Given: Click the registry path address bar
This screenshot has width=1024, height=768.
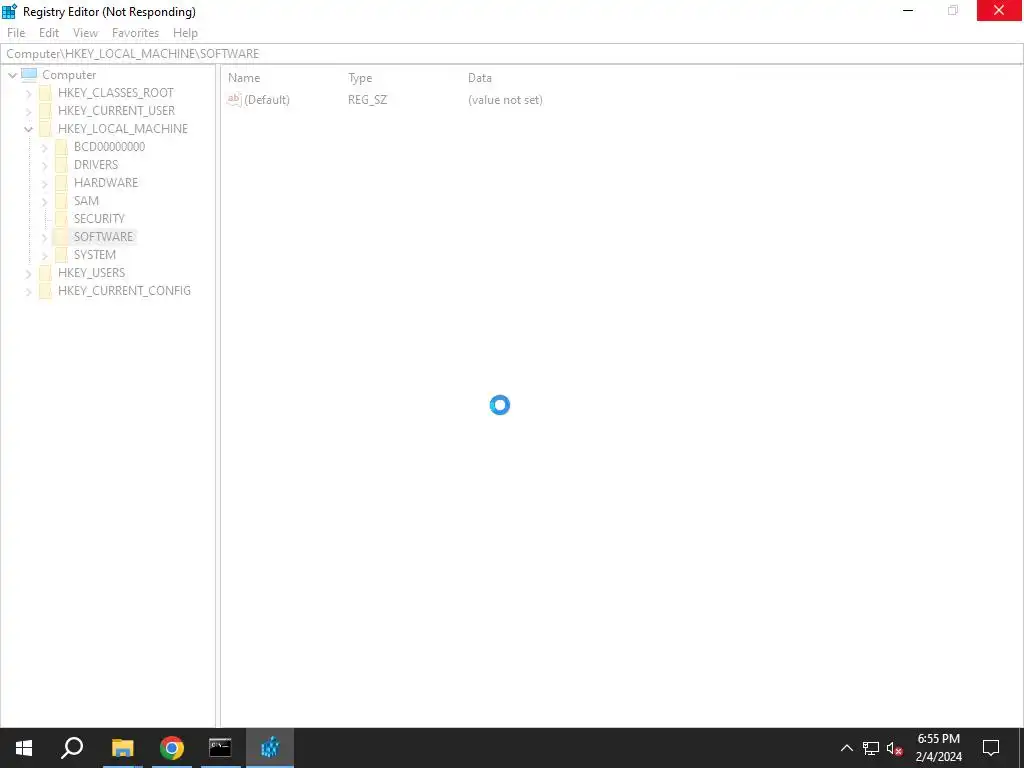Looking at the screenshot, I should (511, 54).
